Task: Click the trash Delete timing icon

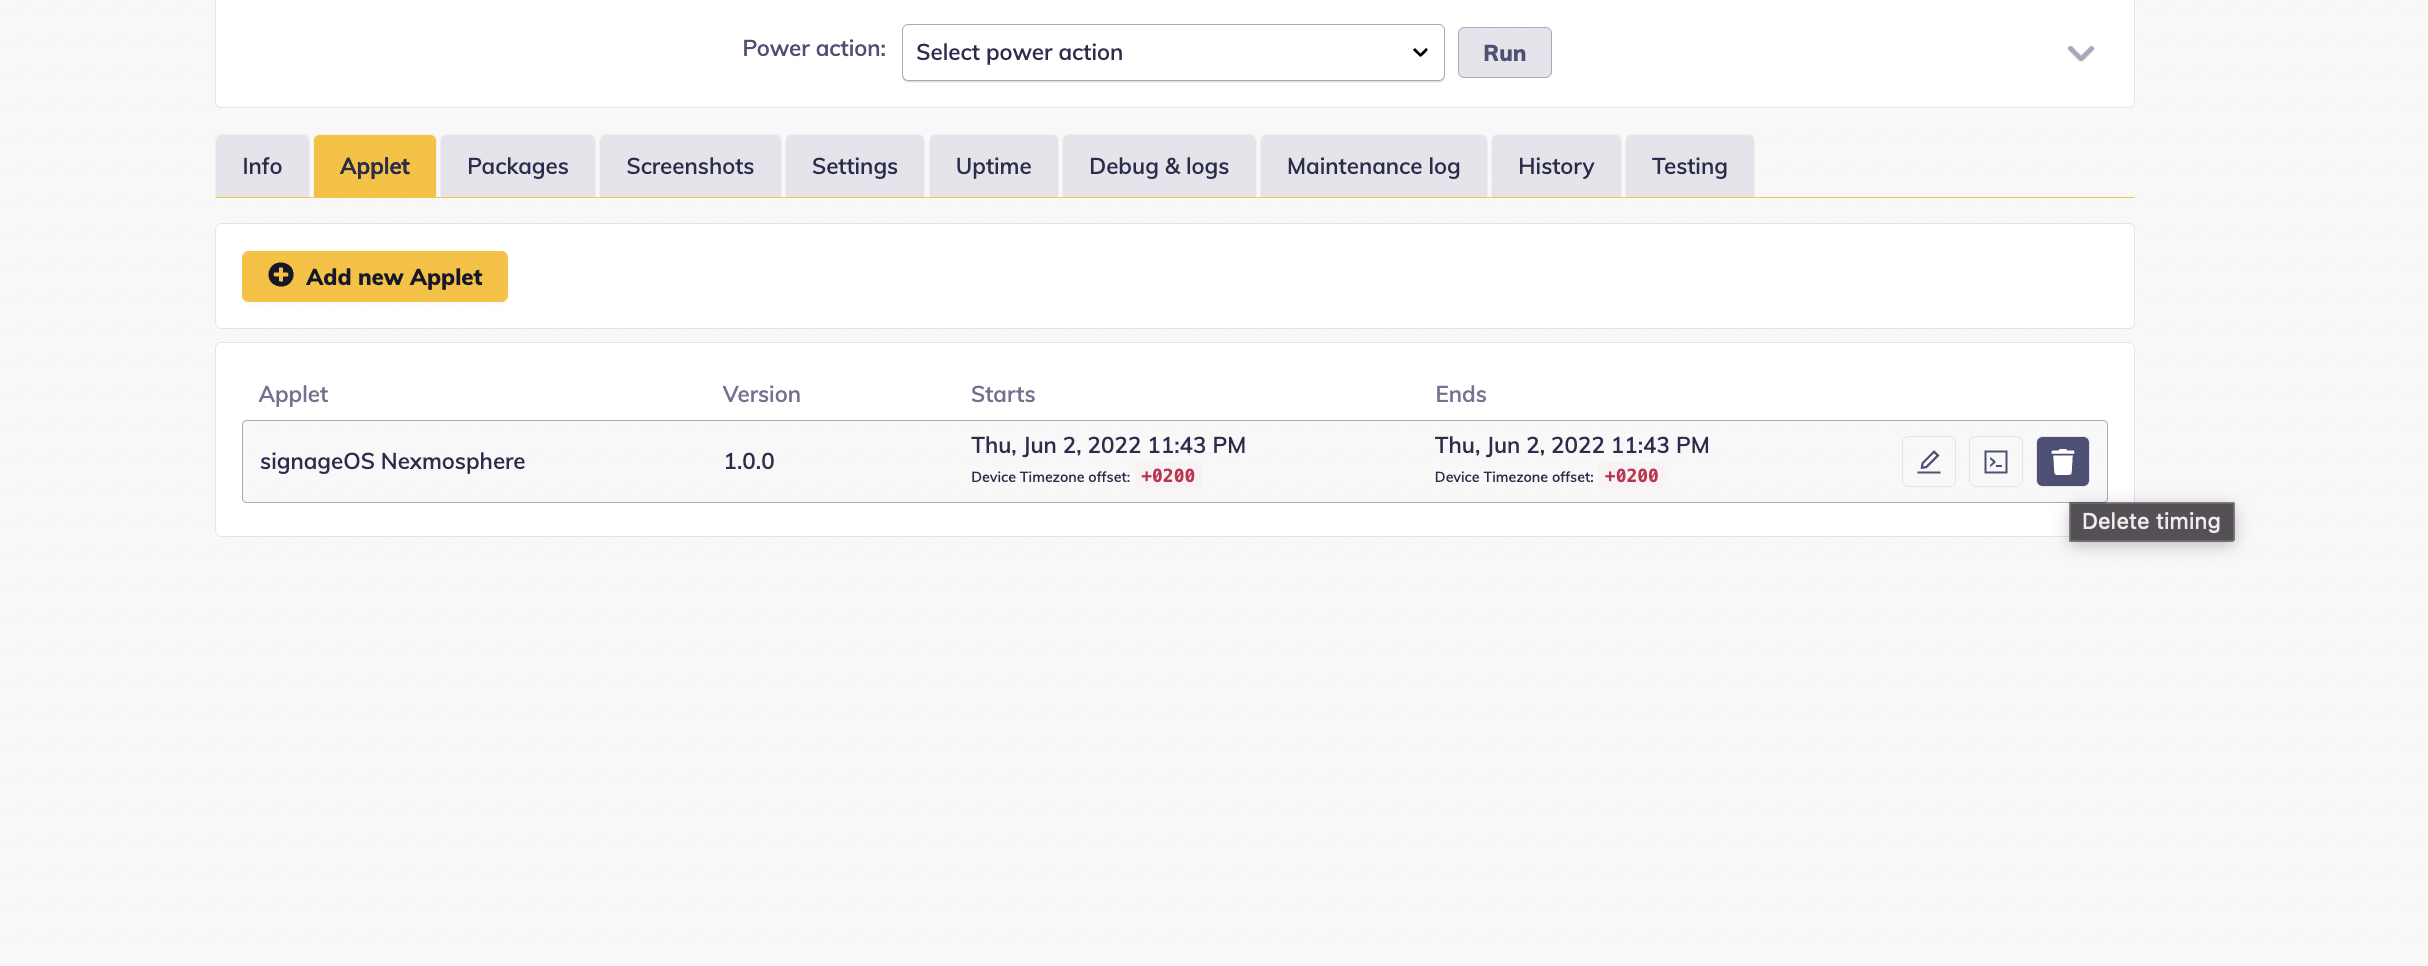Action: click(x=2062, y=462)
